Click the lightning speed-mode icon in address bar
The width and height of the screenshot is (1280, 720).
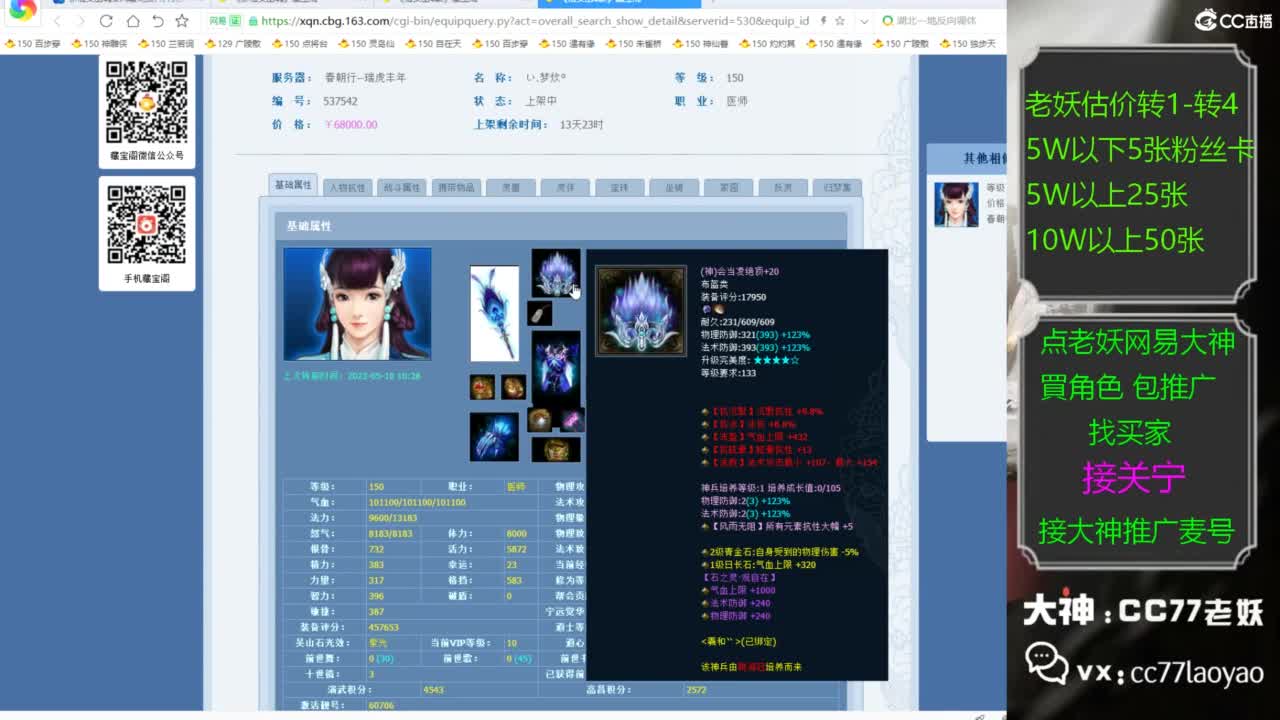tap(822, 21)
